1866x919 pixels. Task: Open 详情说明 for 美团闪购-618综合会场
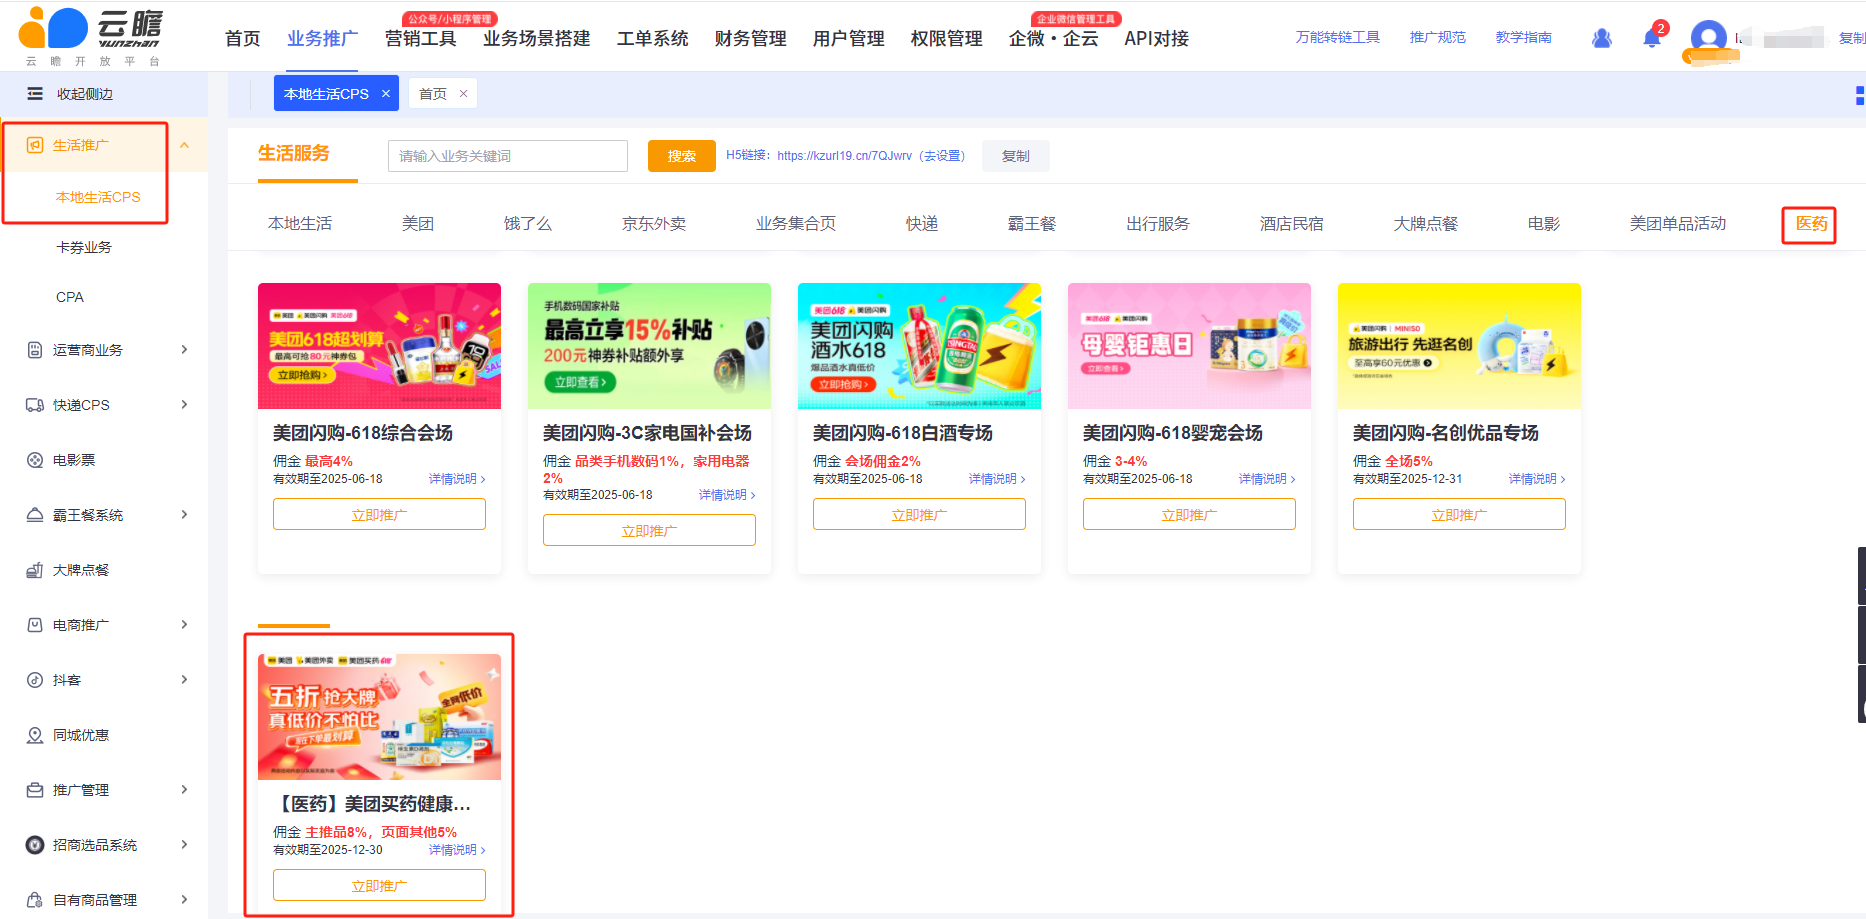[457, 479]
